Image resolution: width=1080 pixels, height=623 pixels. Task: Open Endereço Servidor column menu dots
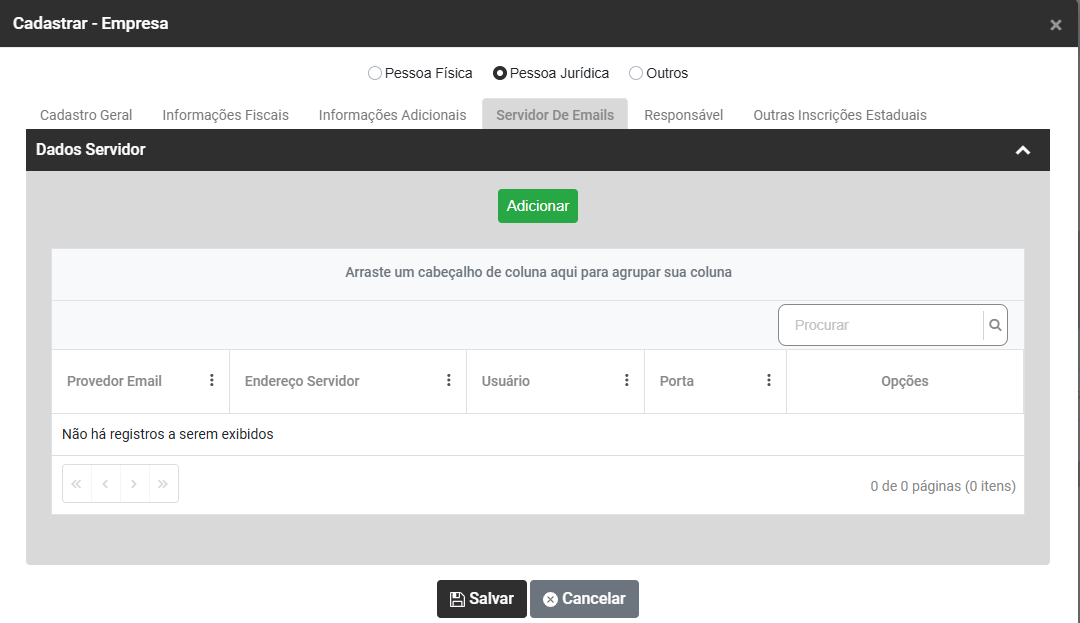tap(448, 380)
